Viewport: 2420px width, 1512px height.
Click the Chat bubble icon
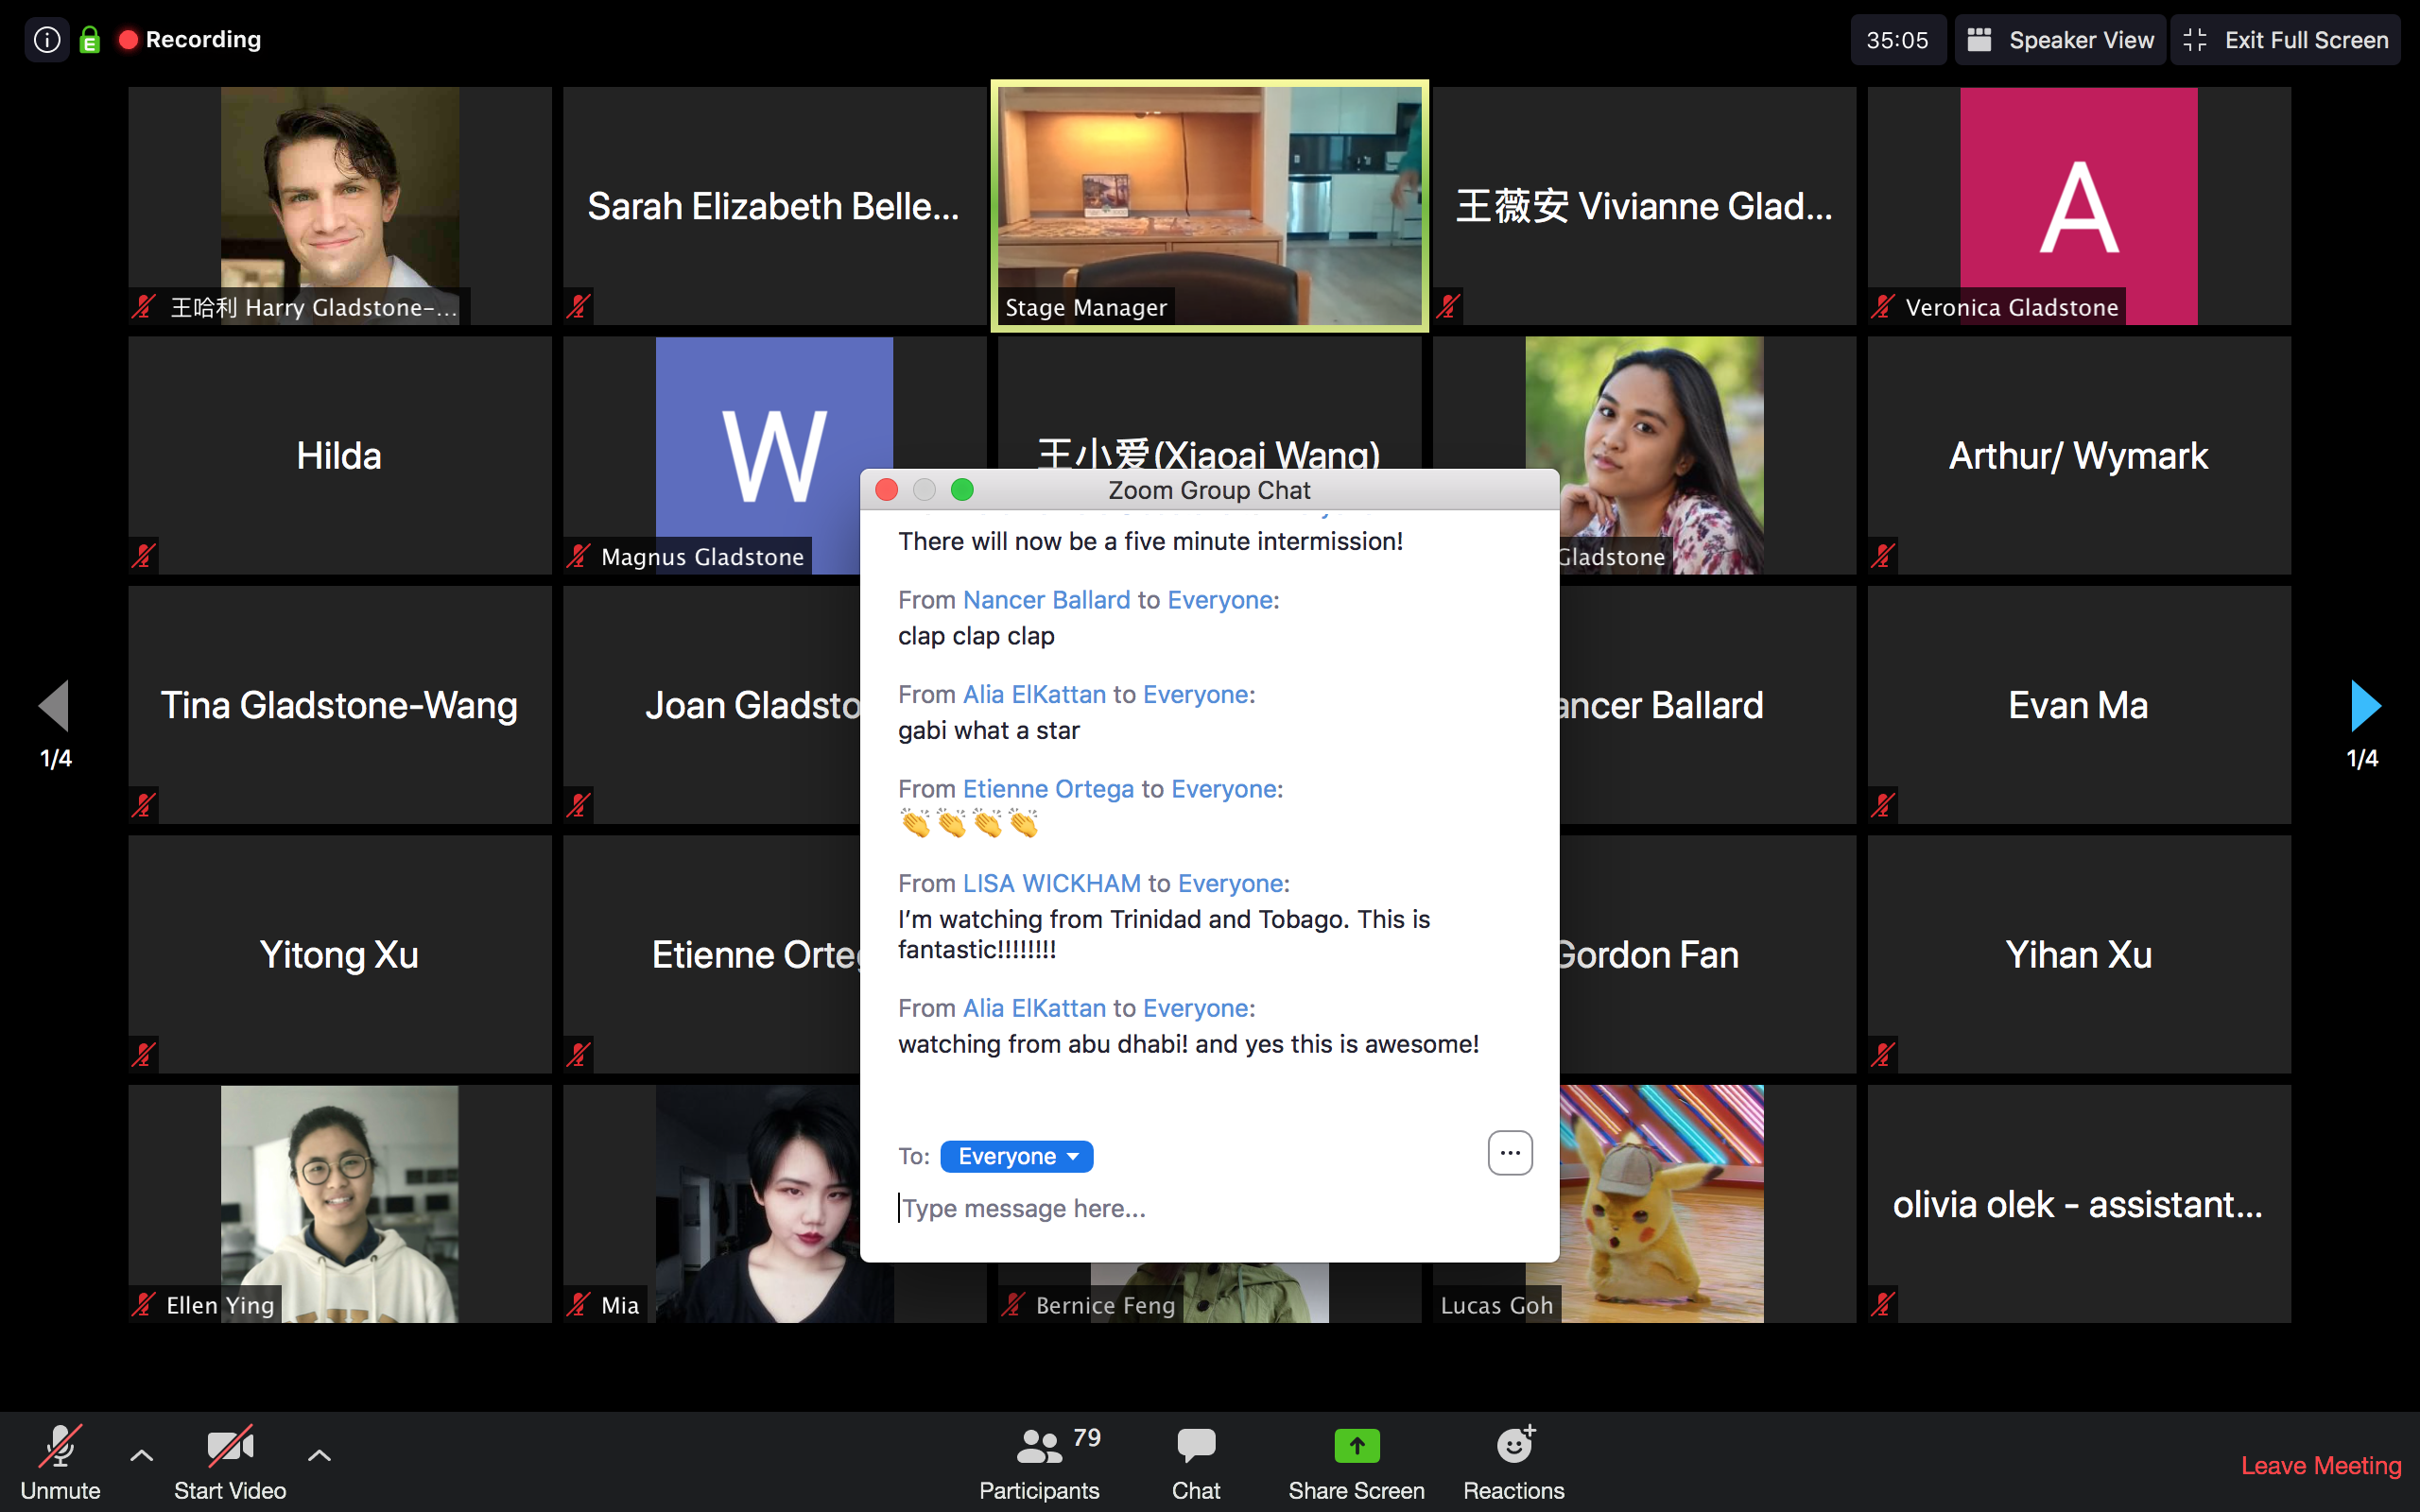coord(1195,1446)
